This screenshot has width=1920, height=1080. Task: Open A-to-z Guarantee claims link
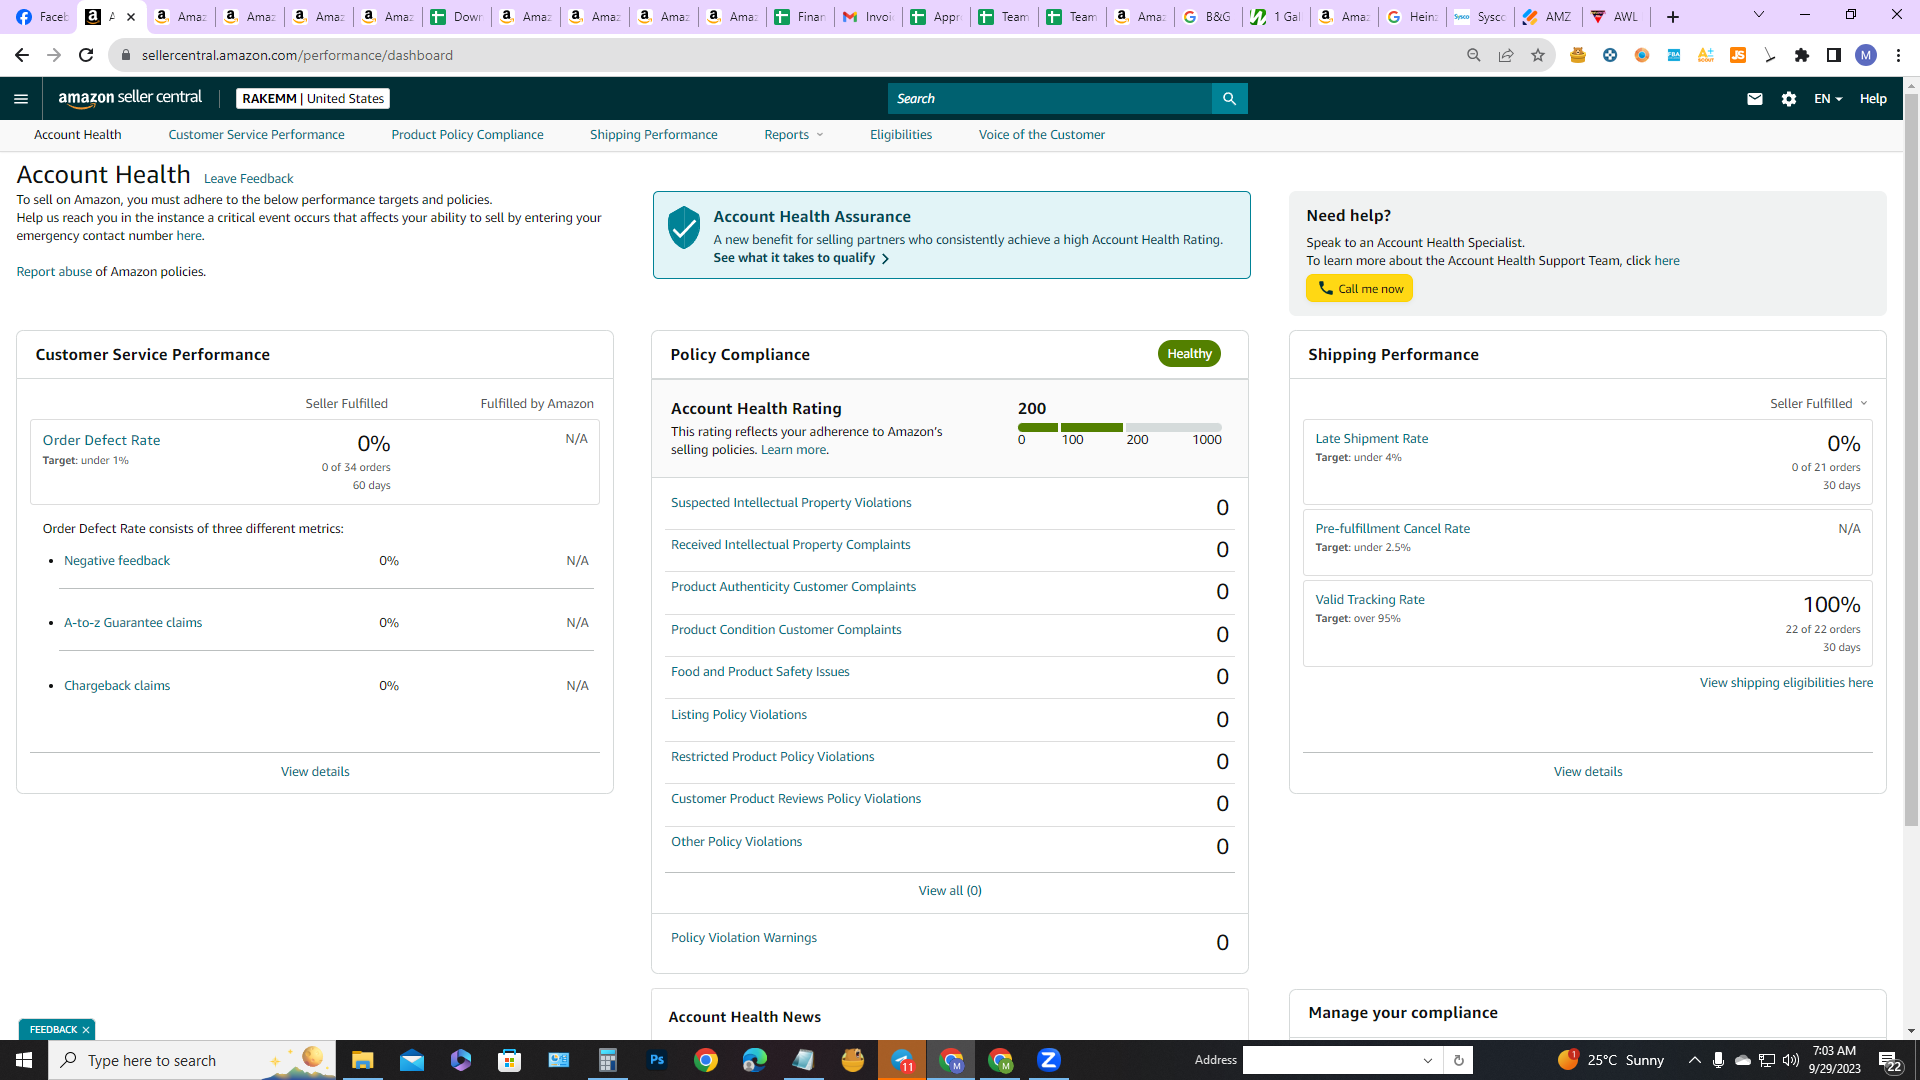(133, 623)
